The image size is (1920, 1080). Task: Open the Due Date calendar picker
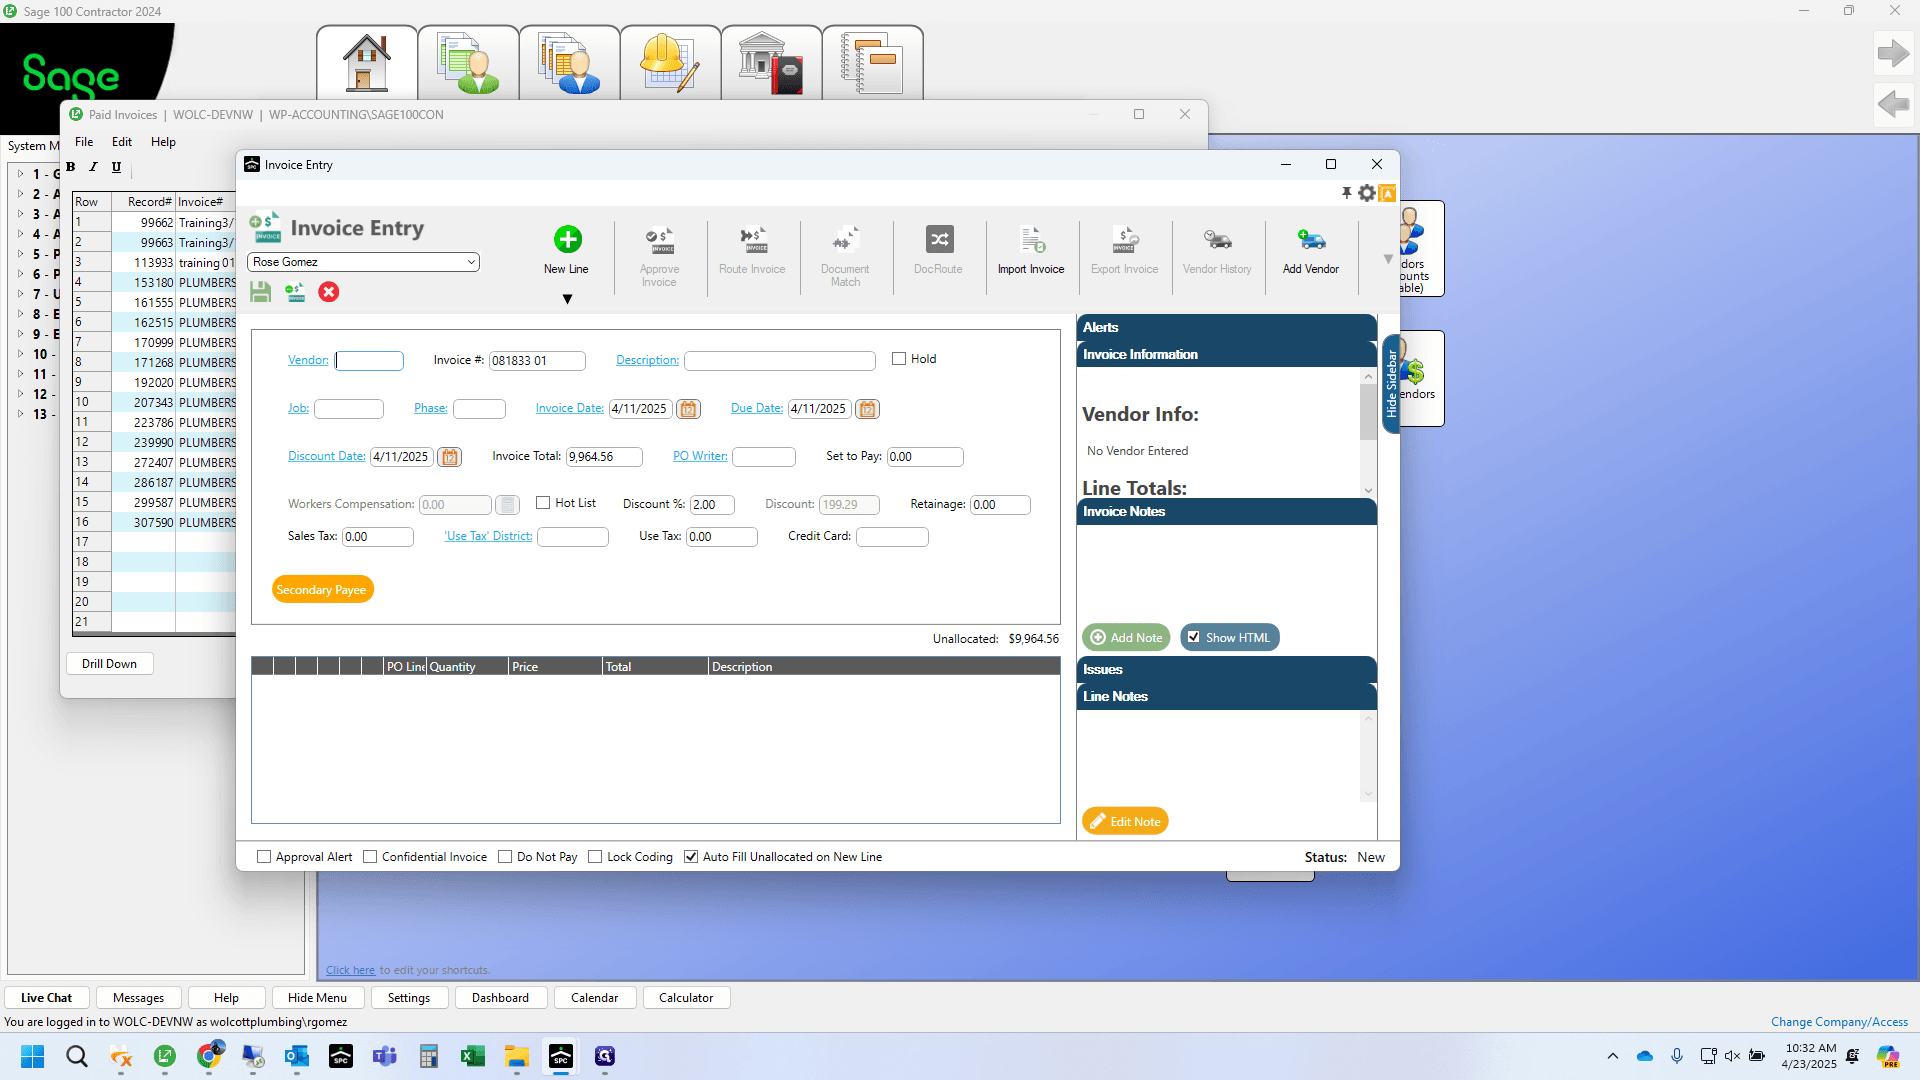point(867,409)
